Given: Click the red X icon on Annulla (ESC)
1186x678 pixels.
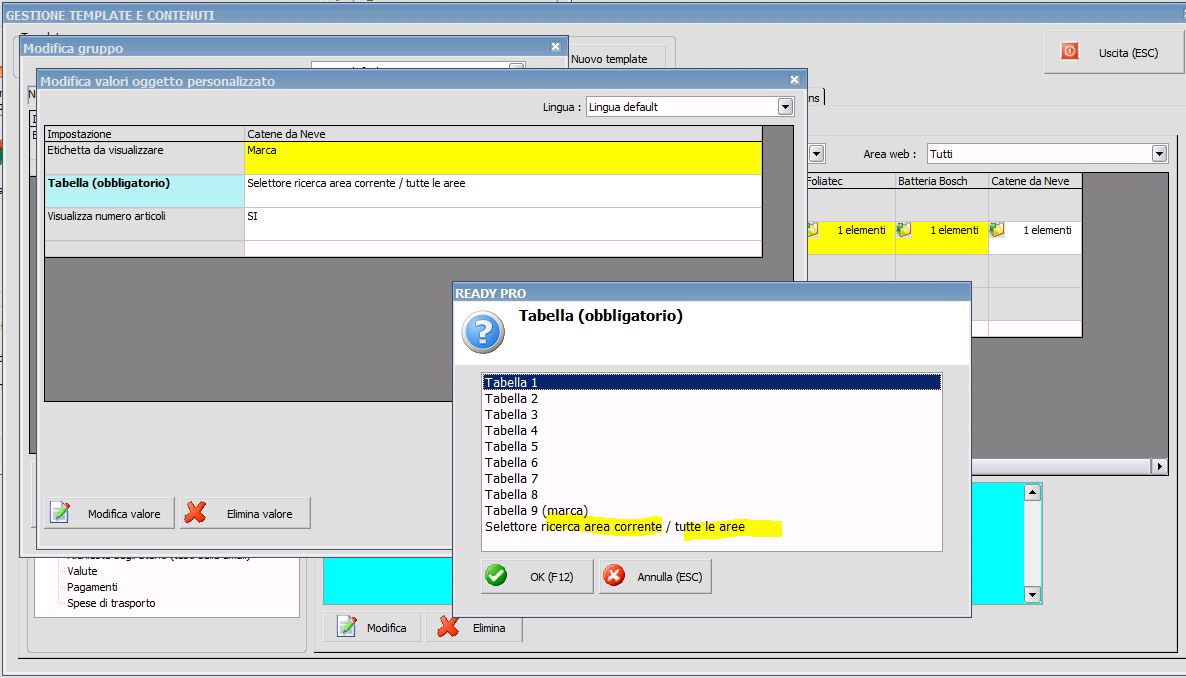Looking at the screenshot, I should [613, 576].
